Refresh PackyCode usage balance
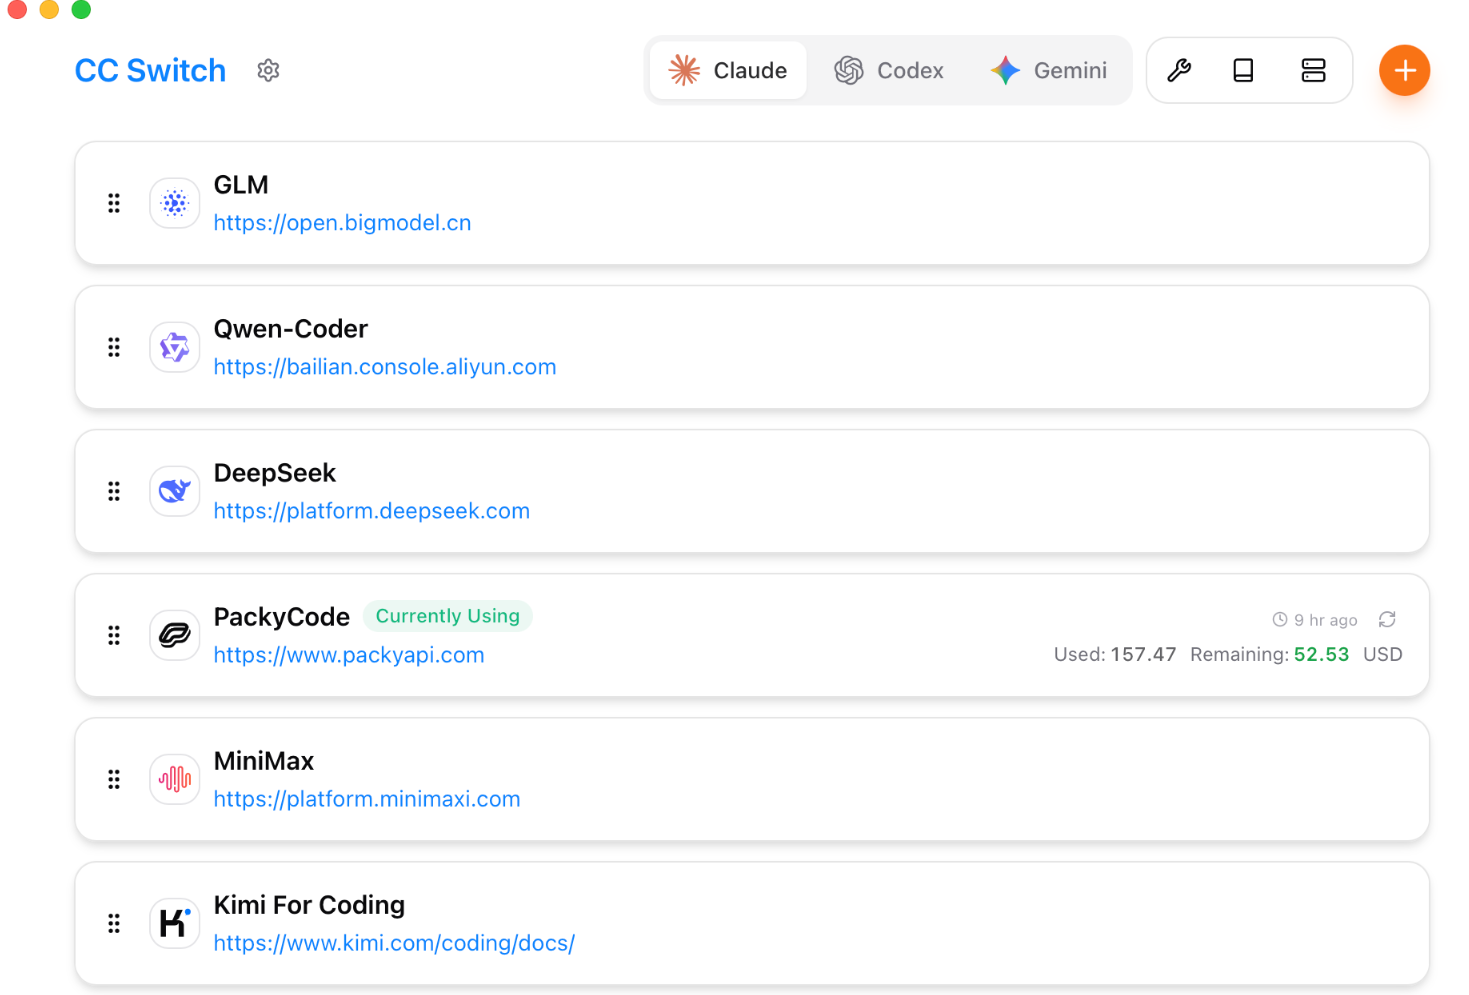This screenshot has width=1469, height=995. click(1387, 620)
